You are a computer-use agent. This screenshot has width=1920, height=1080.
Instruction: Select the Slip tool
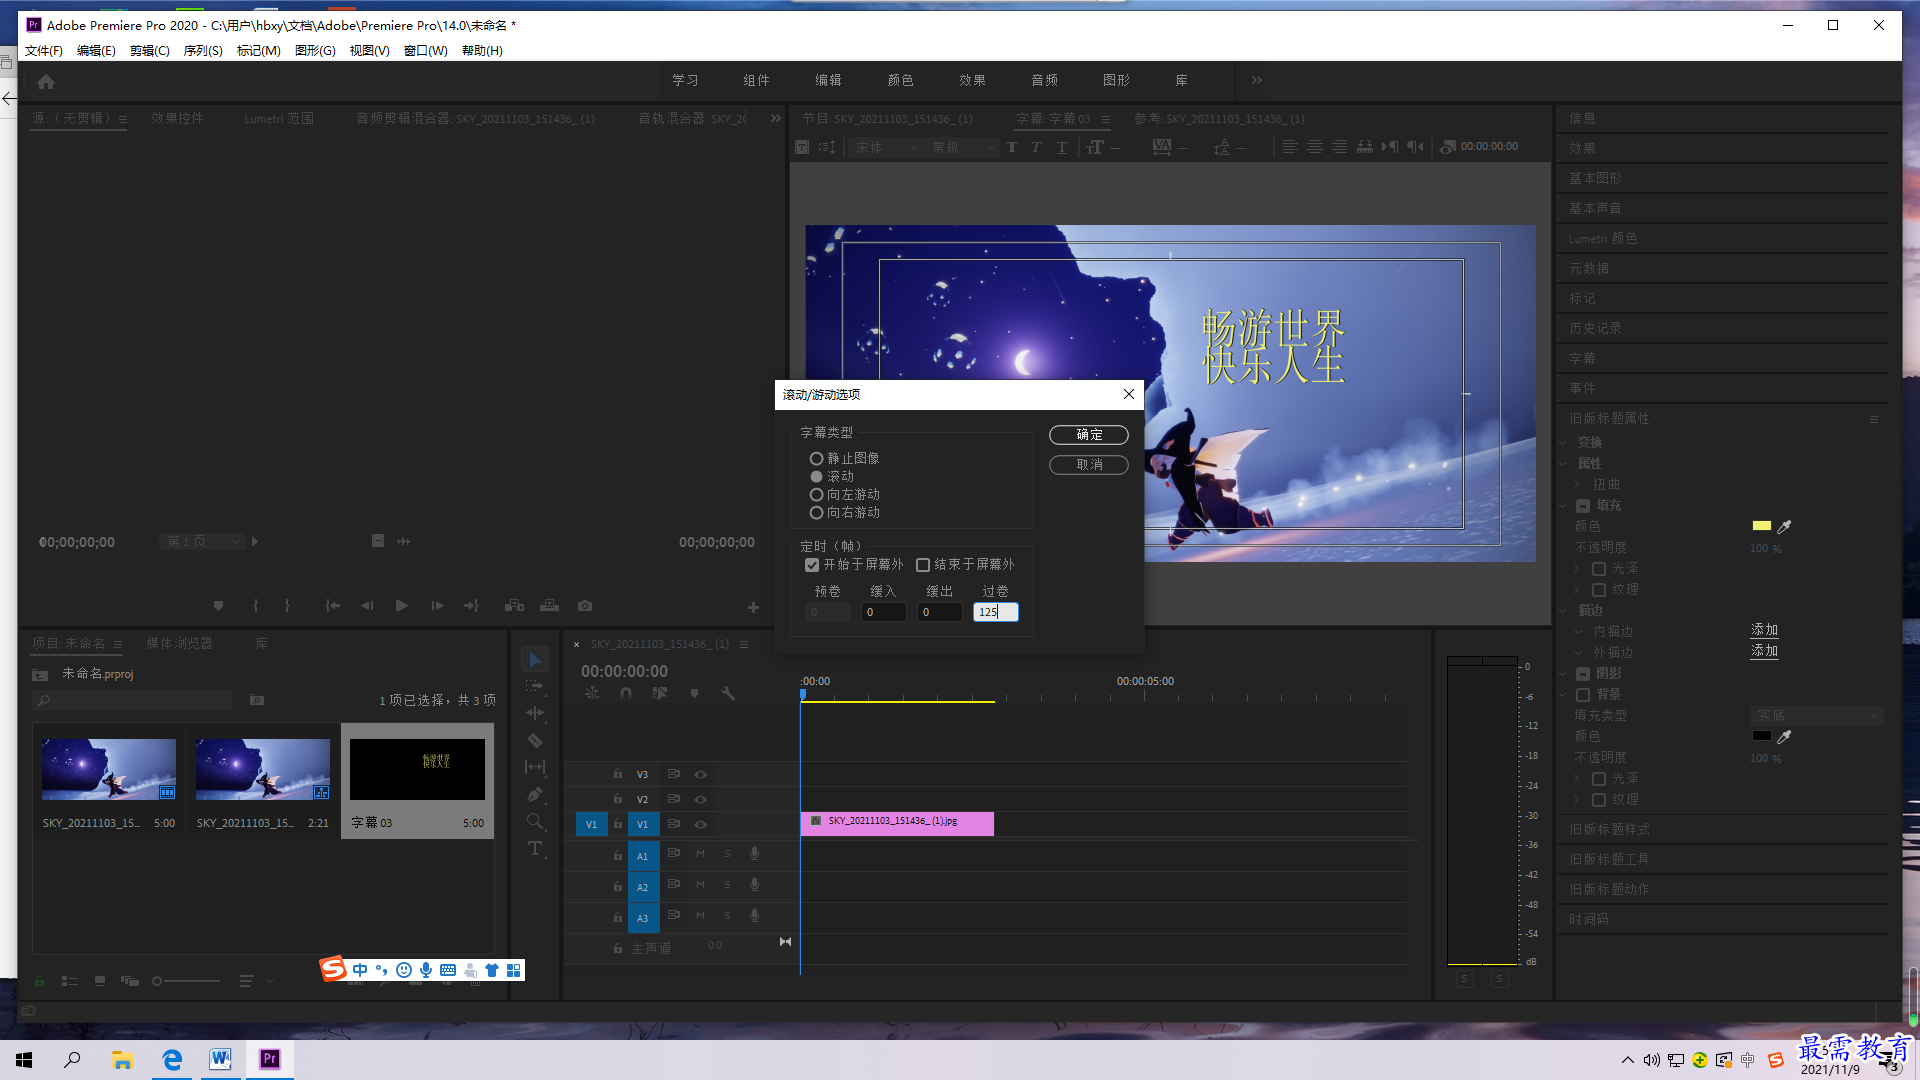tap(535, 767)
